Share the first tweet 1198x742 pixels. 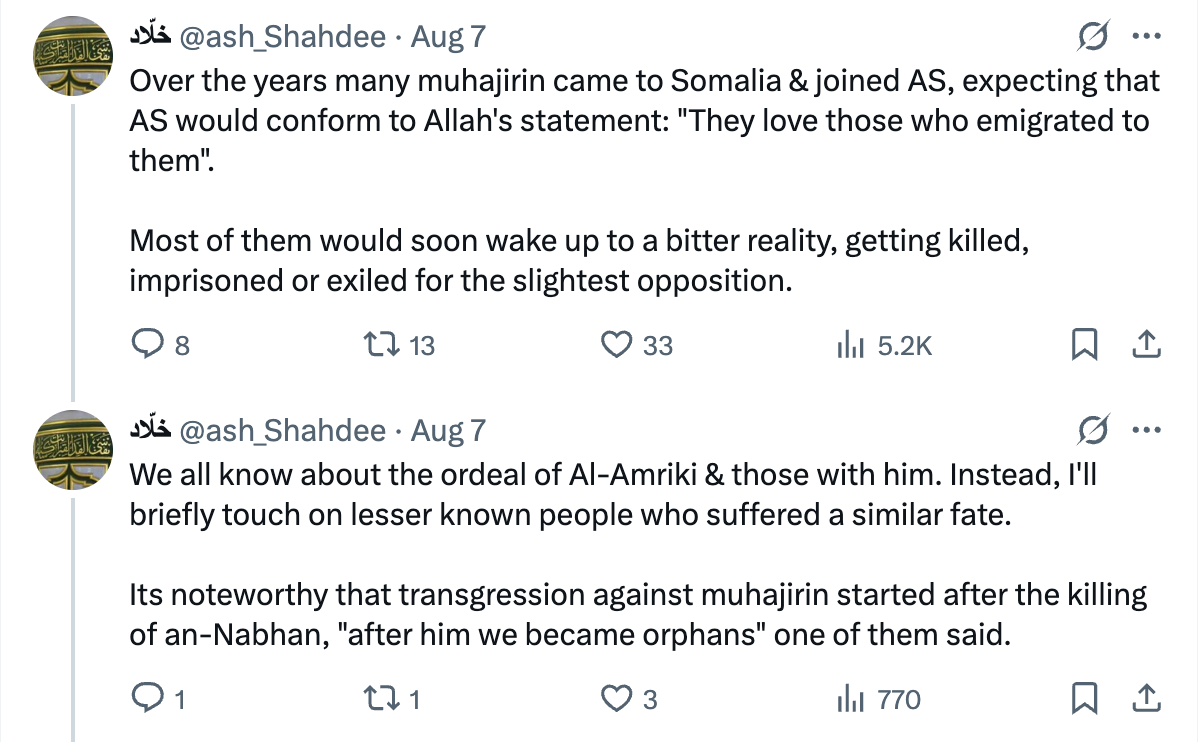[x=1146, y=345]
